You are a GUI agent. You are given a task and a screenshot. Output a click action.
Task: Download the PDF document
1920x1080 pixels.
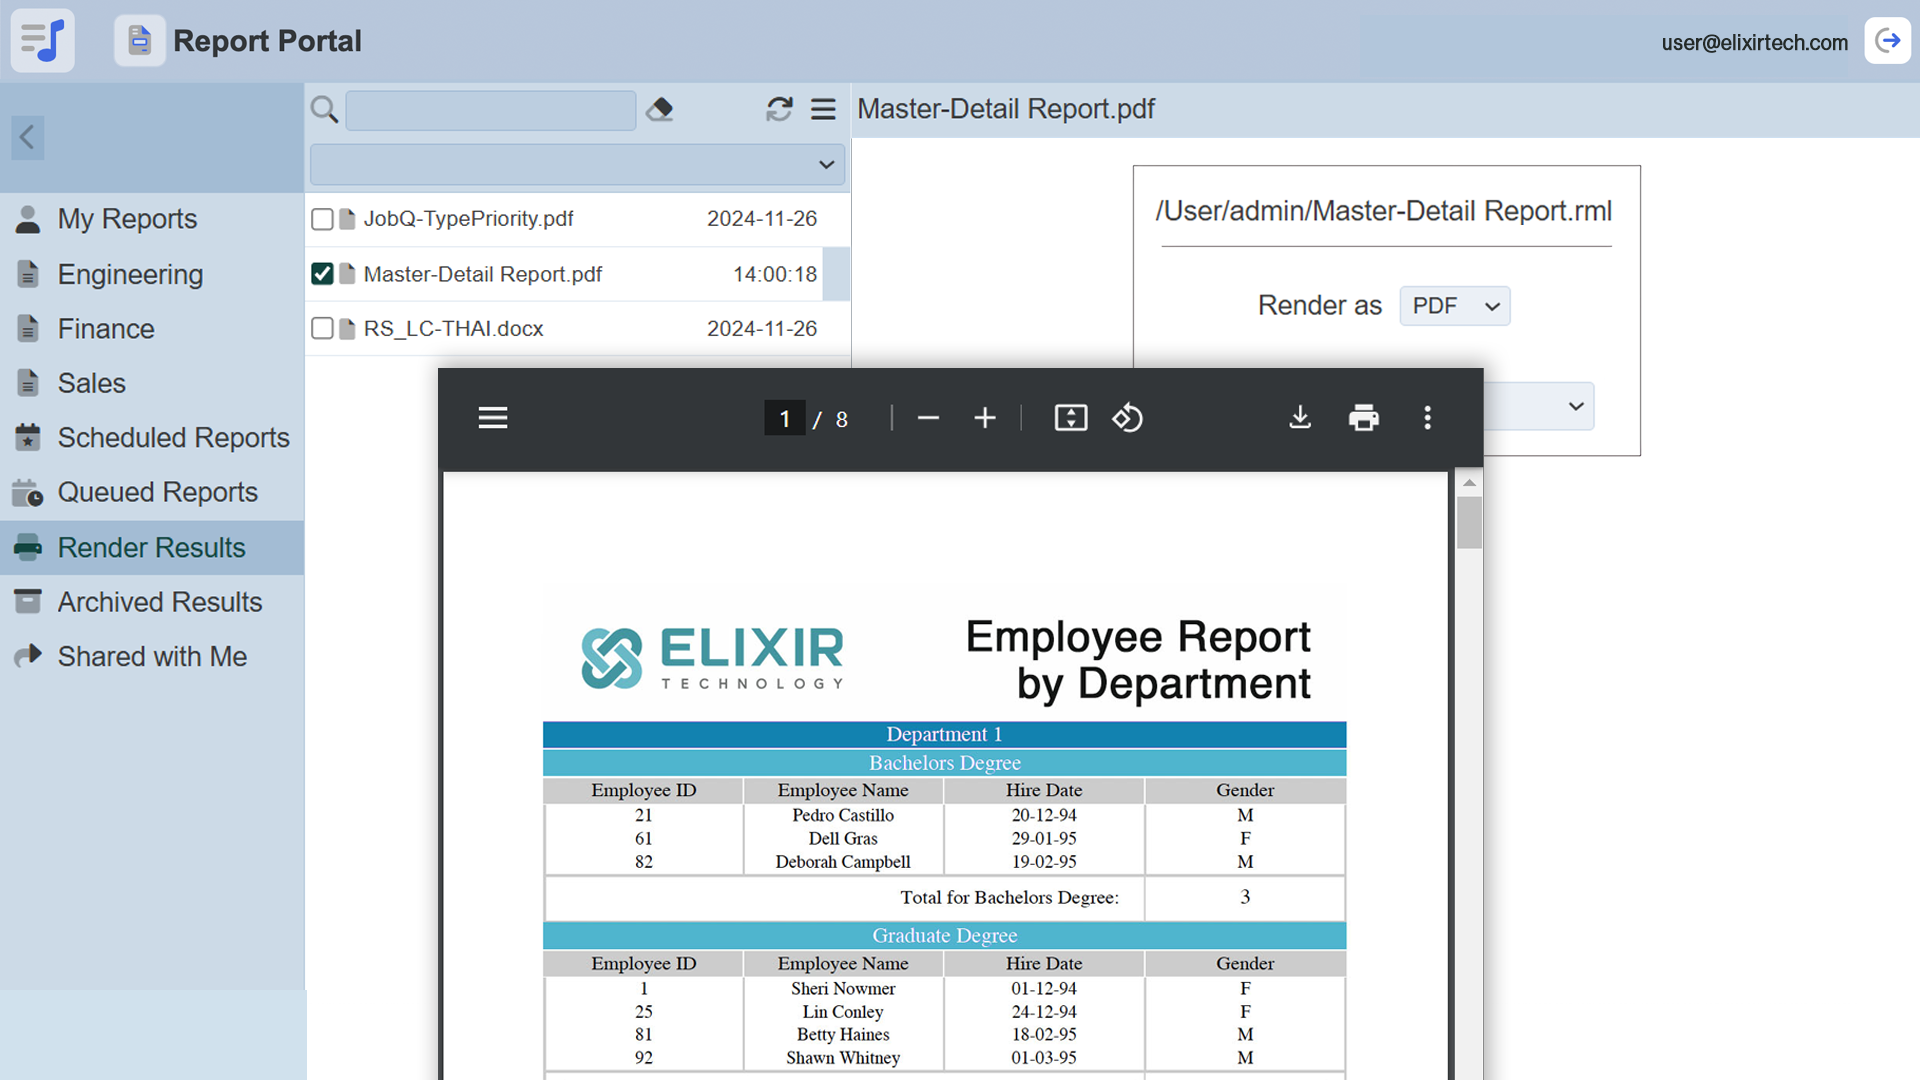(1299, 417)
